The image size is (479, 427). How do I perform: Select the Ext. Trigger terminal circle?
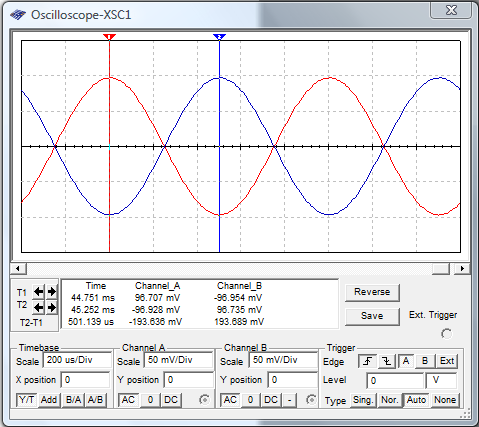coord(446,334)
